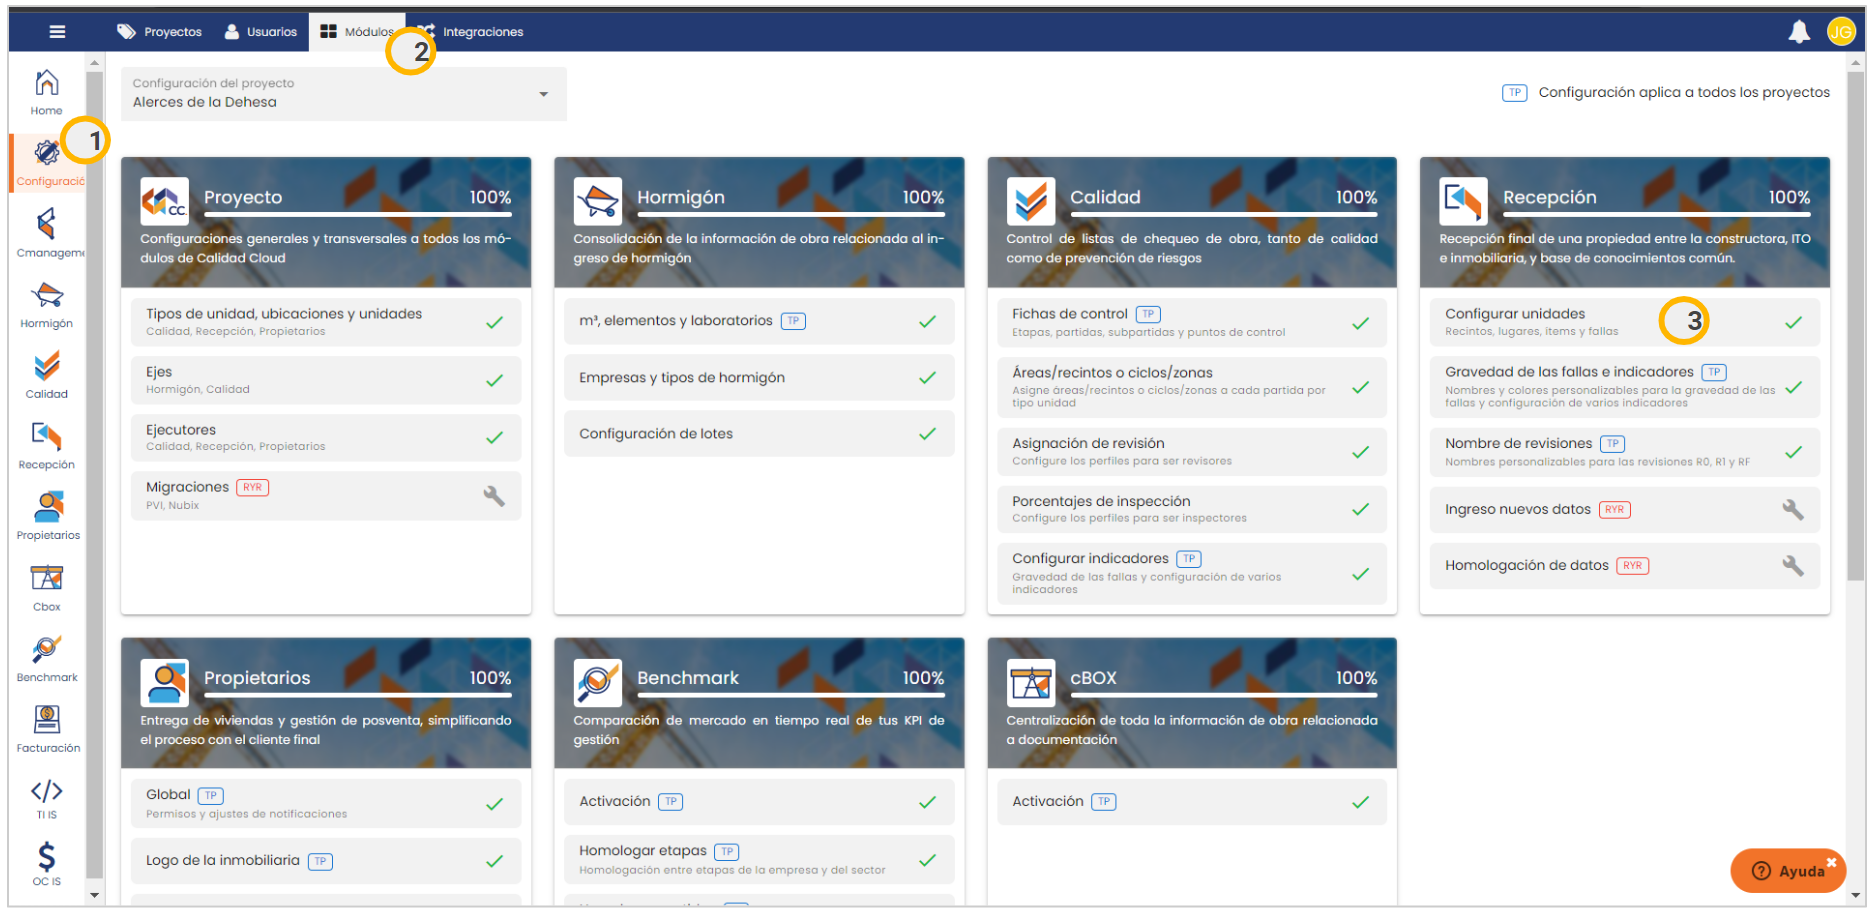Viewport: 1872px width, 915px height.
Task: Switch to the Proyectos tab
Action: point(160,32)
